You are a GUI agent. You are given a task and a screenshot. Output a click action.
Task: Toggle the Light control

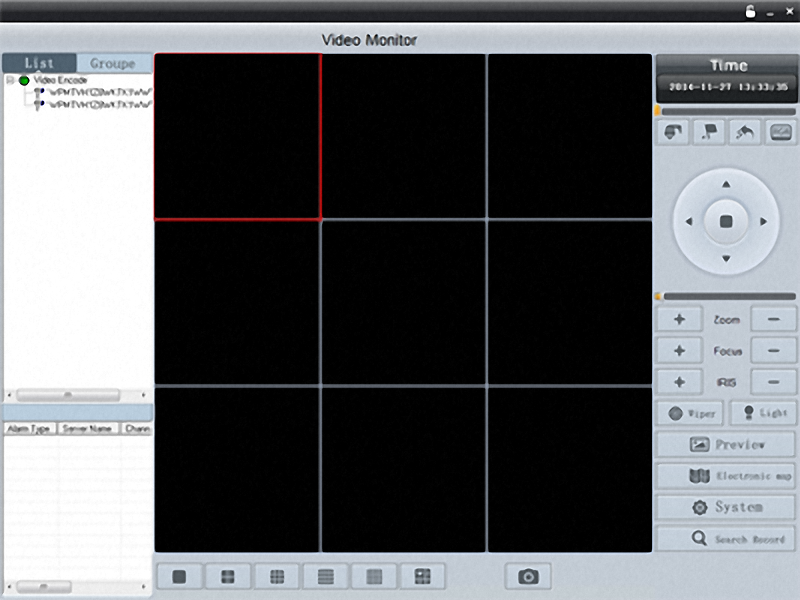pos(763,413)
